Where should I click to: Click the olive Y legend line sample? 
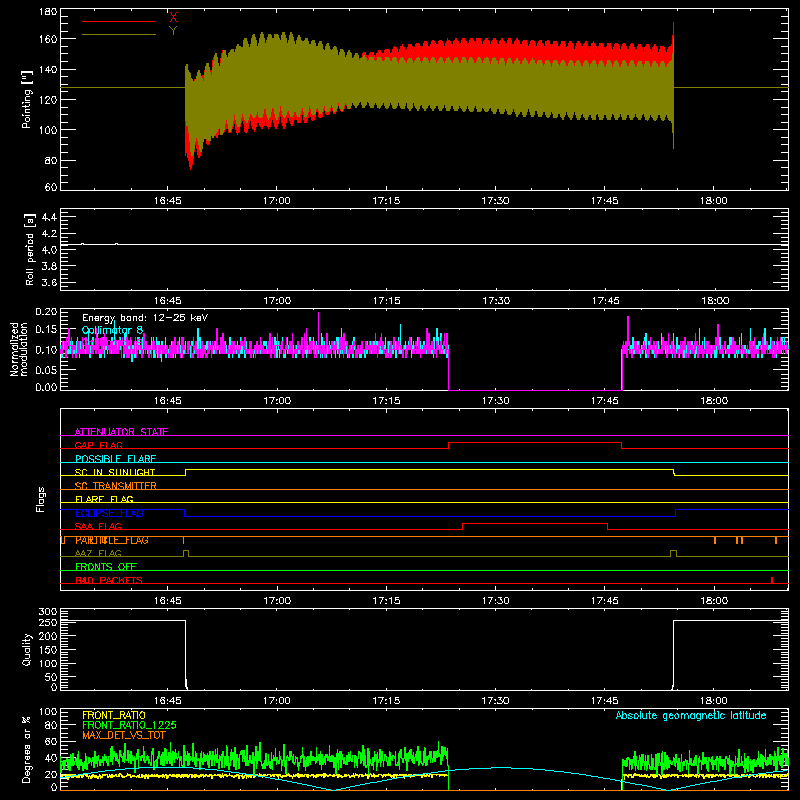click(x=119, y=35)
